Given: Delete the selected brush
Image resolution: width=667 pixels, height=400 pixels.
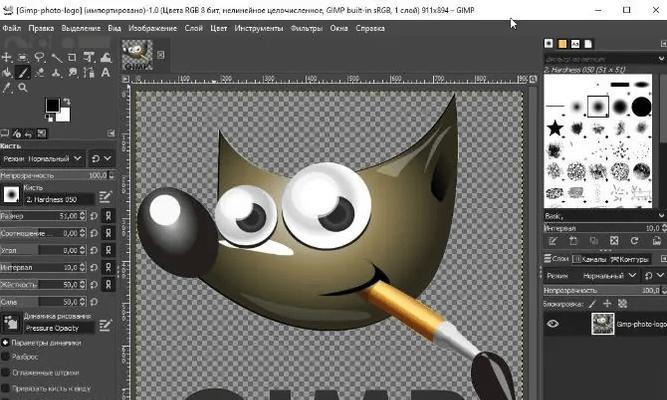Looking at the screenshot, I should [x=614, y=241].
